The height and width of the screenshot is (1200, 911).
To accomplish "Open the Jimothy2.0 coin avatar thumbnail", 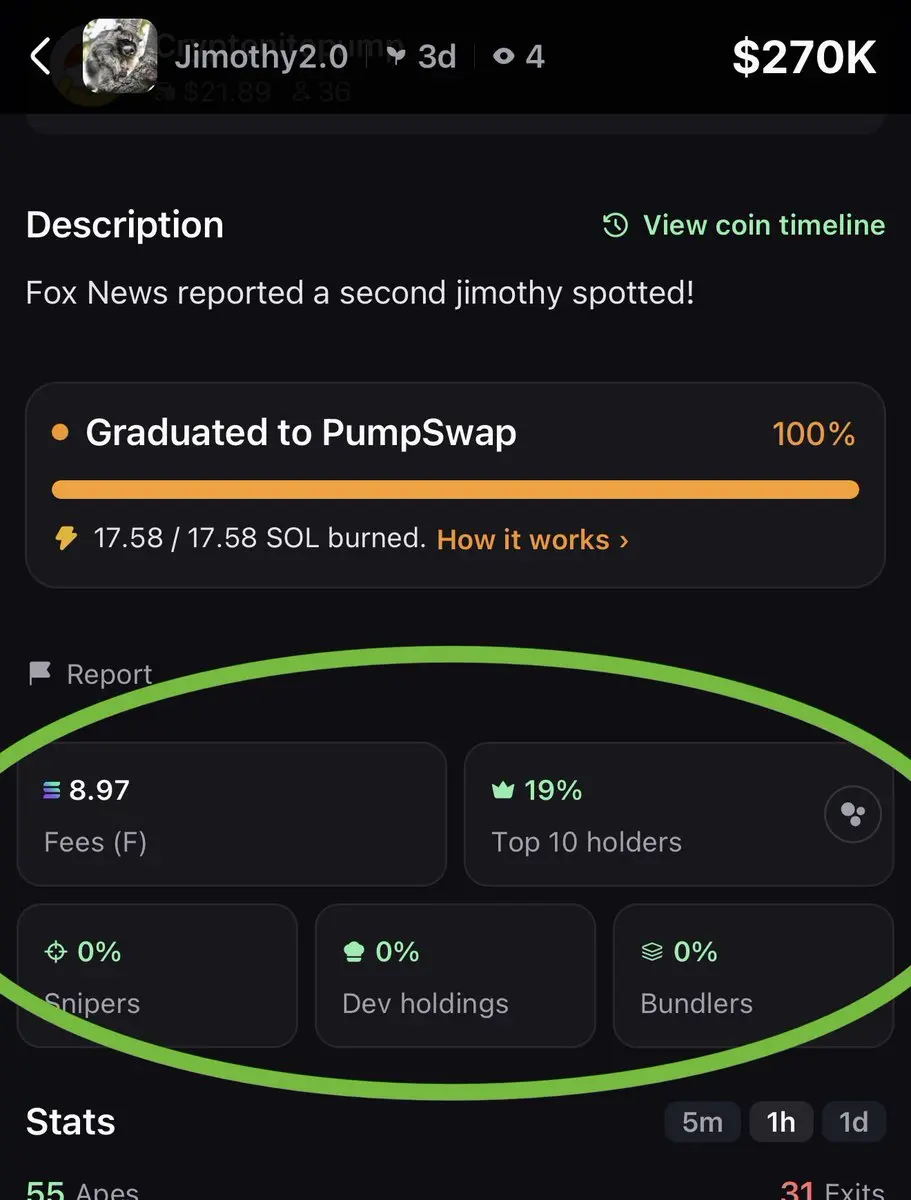I will click(x=119, y=56).
